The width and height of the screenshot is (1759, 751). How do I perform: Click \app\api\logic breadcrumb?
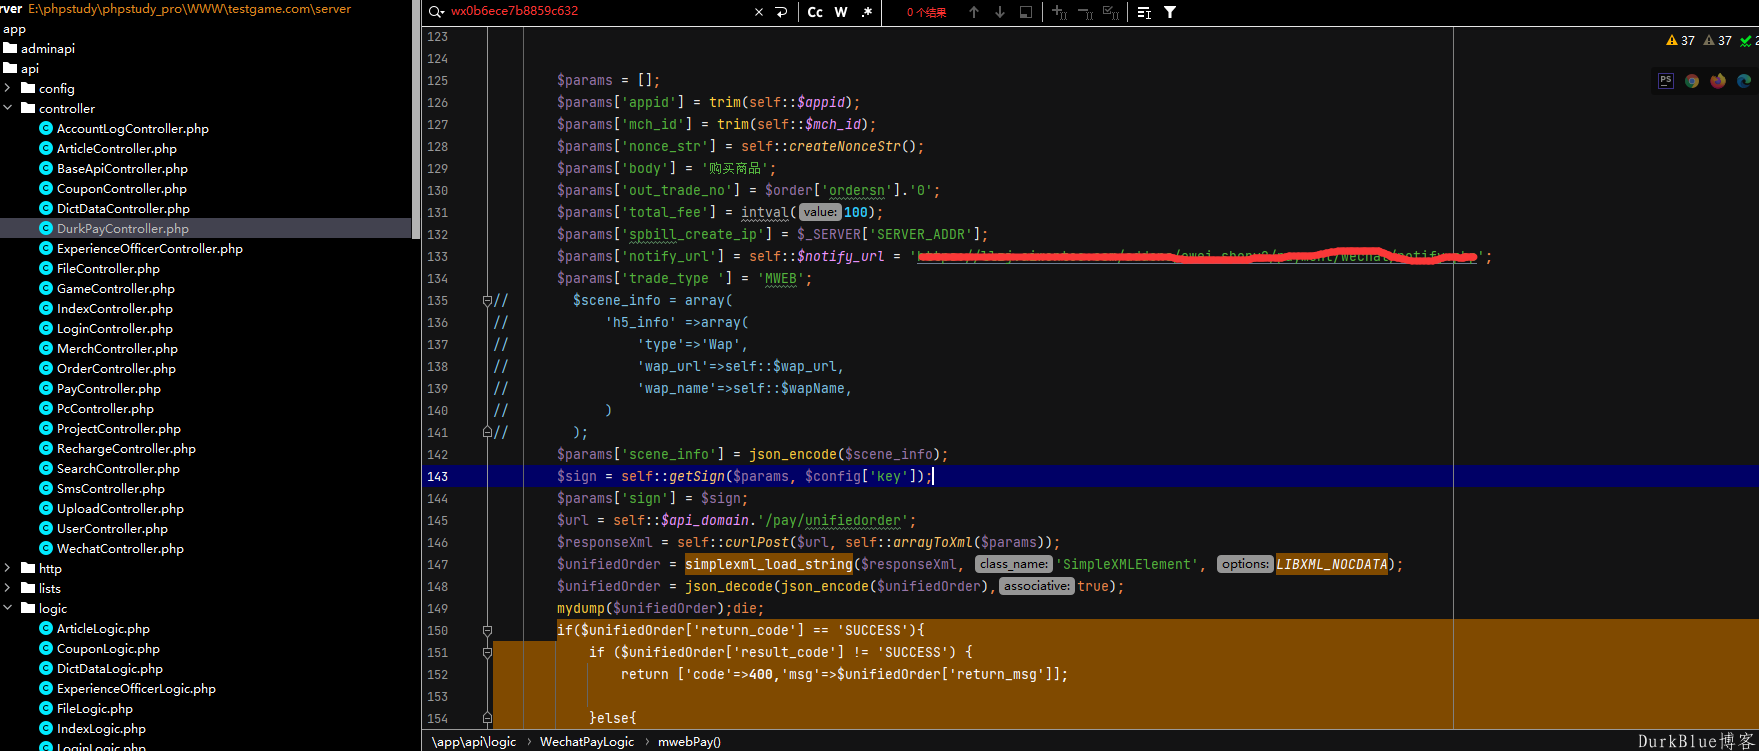[x=474, y=741]
